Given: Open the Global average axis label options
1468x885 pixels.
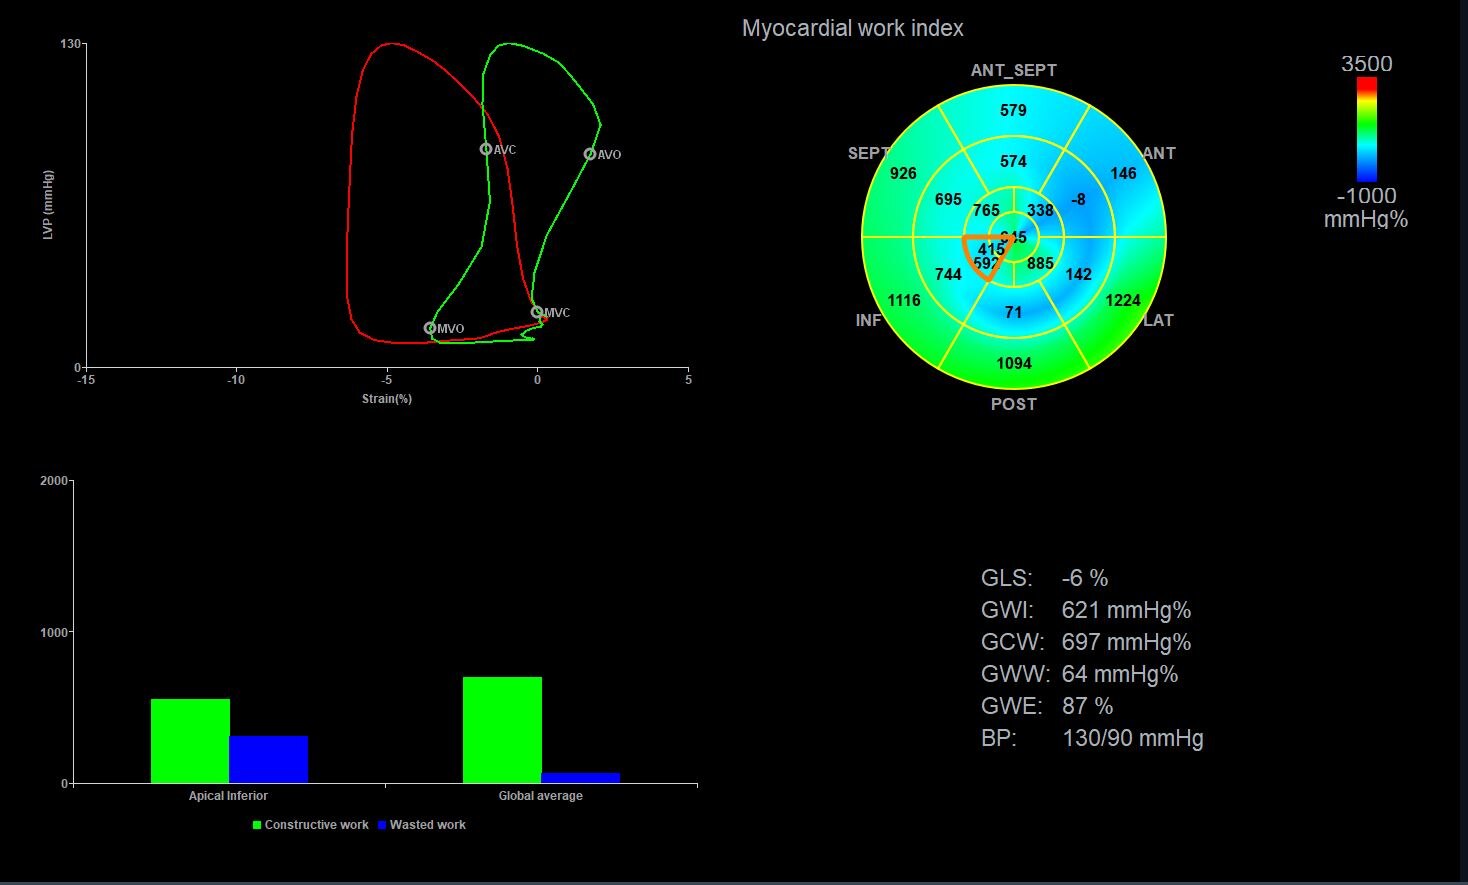Looking at the screenshot, I should click(541, 795).
